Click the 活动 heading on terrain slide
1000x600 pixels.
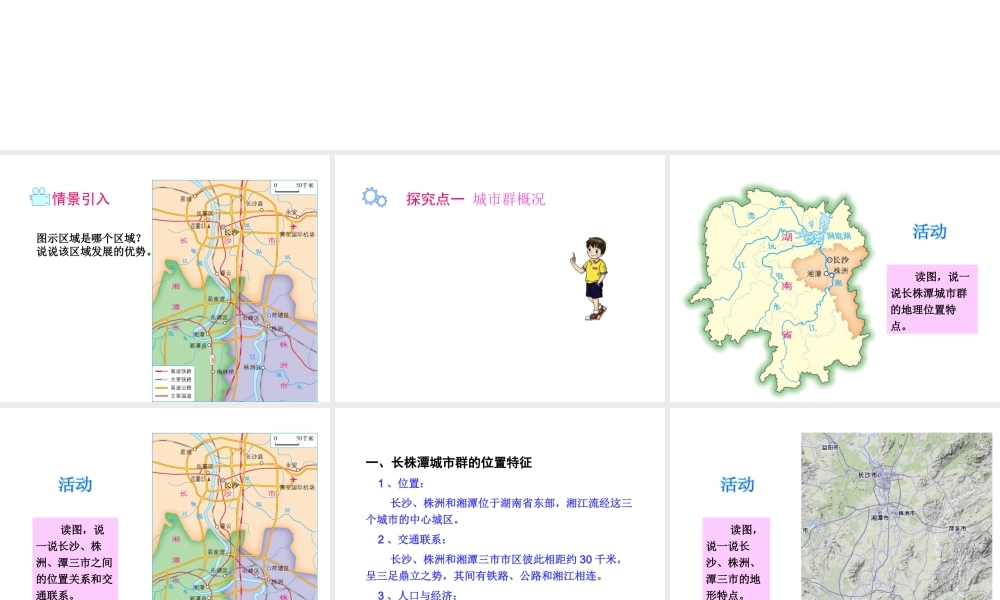click(737, 485)
